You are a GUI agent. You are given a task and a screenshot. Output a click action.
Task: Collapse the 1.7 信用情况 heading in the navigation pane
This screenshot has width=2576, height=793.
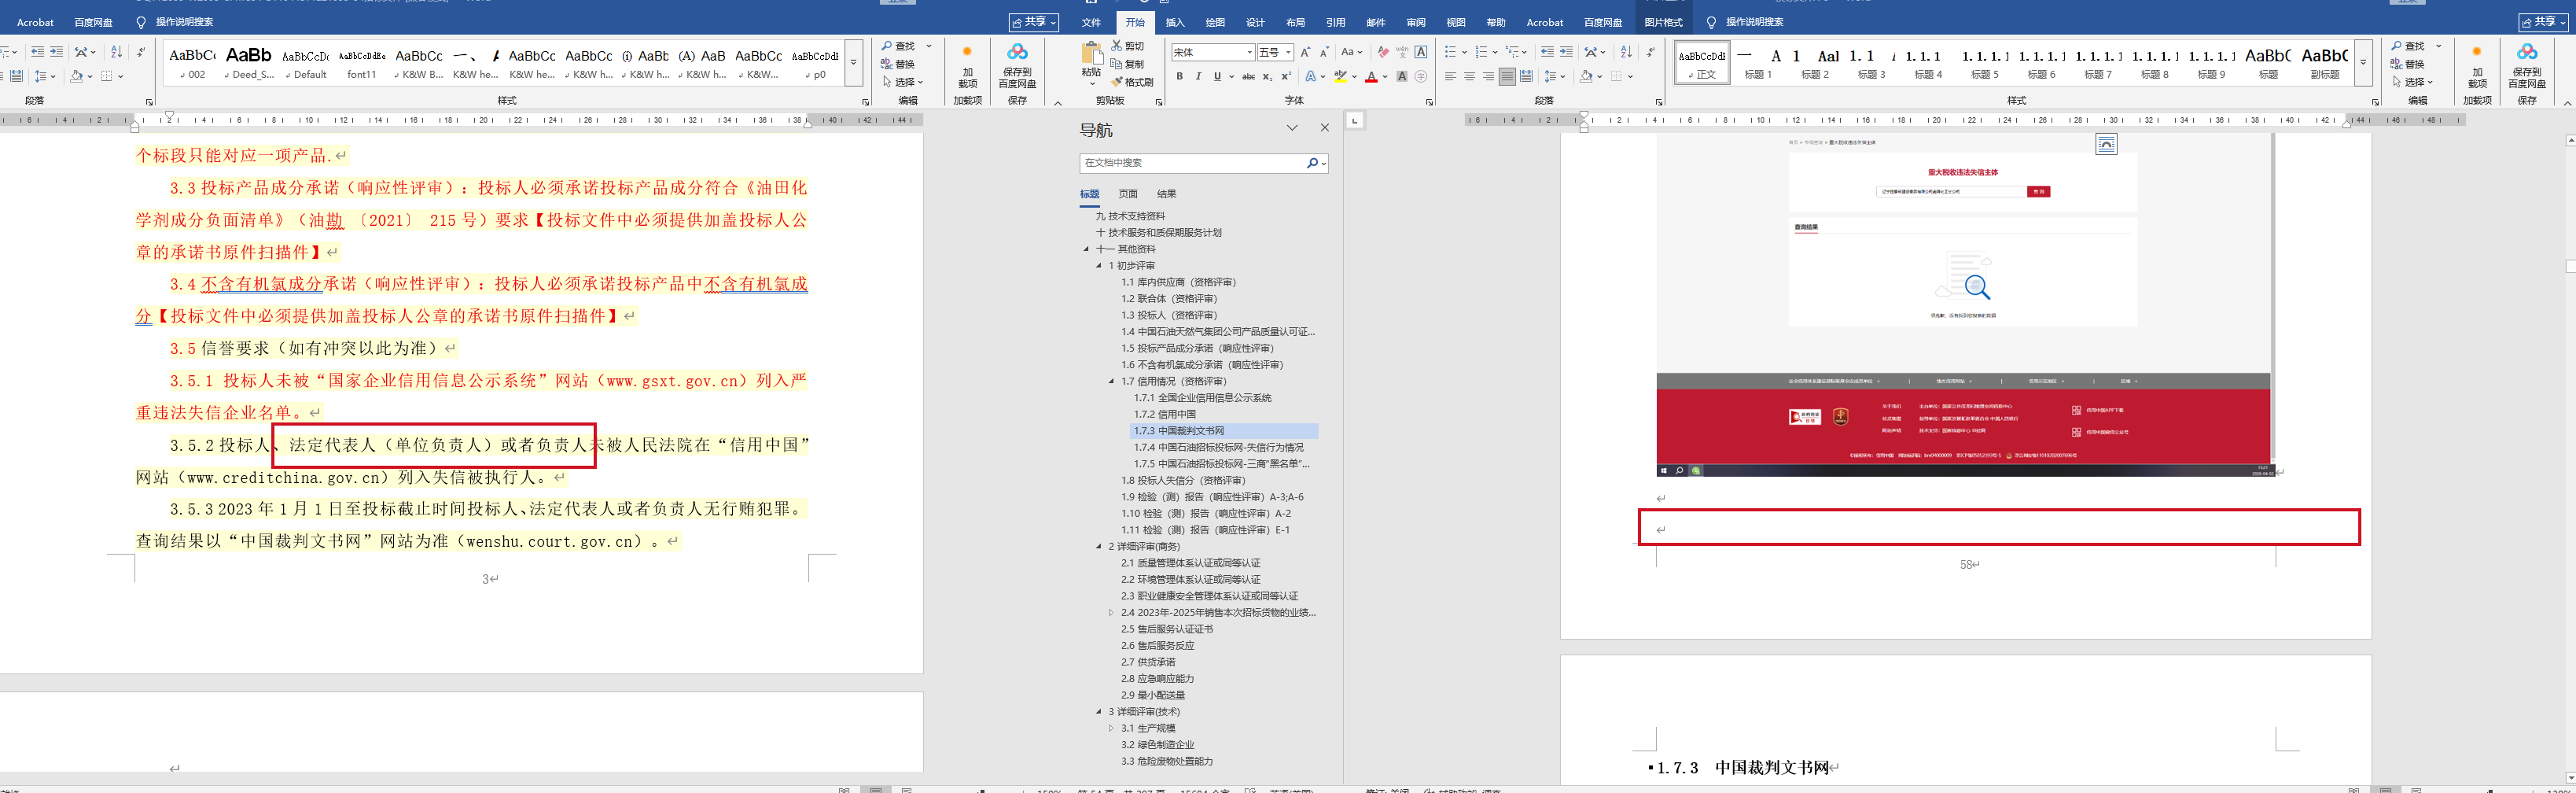1111,381
